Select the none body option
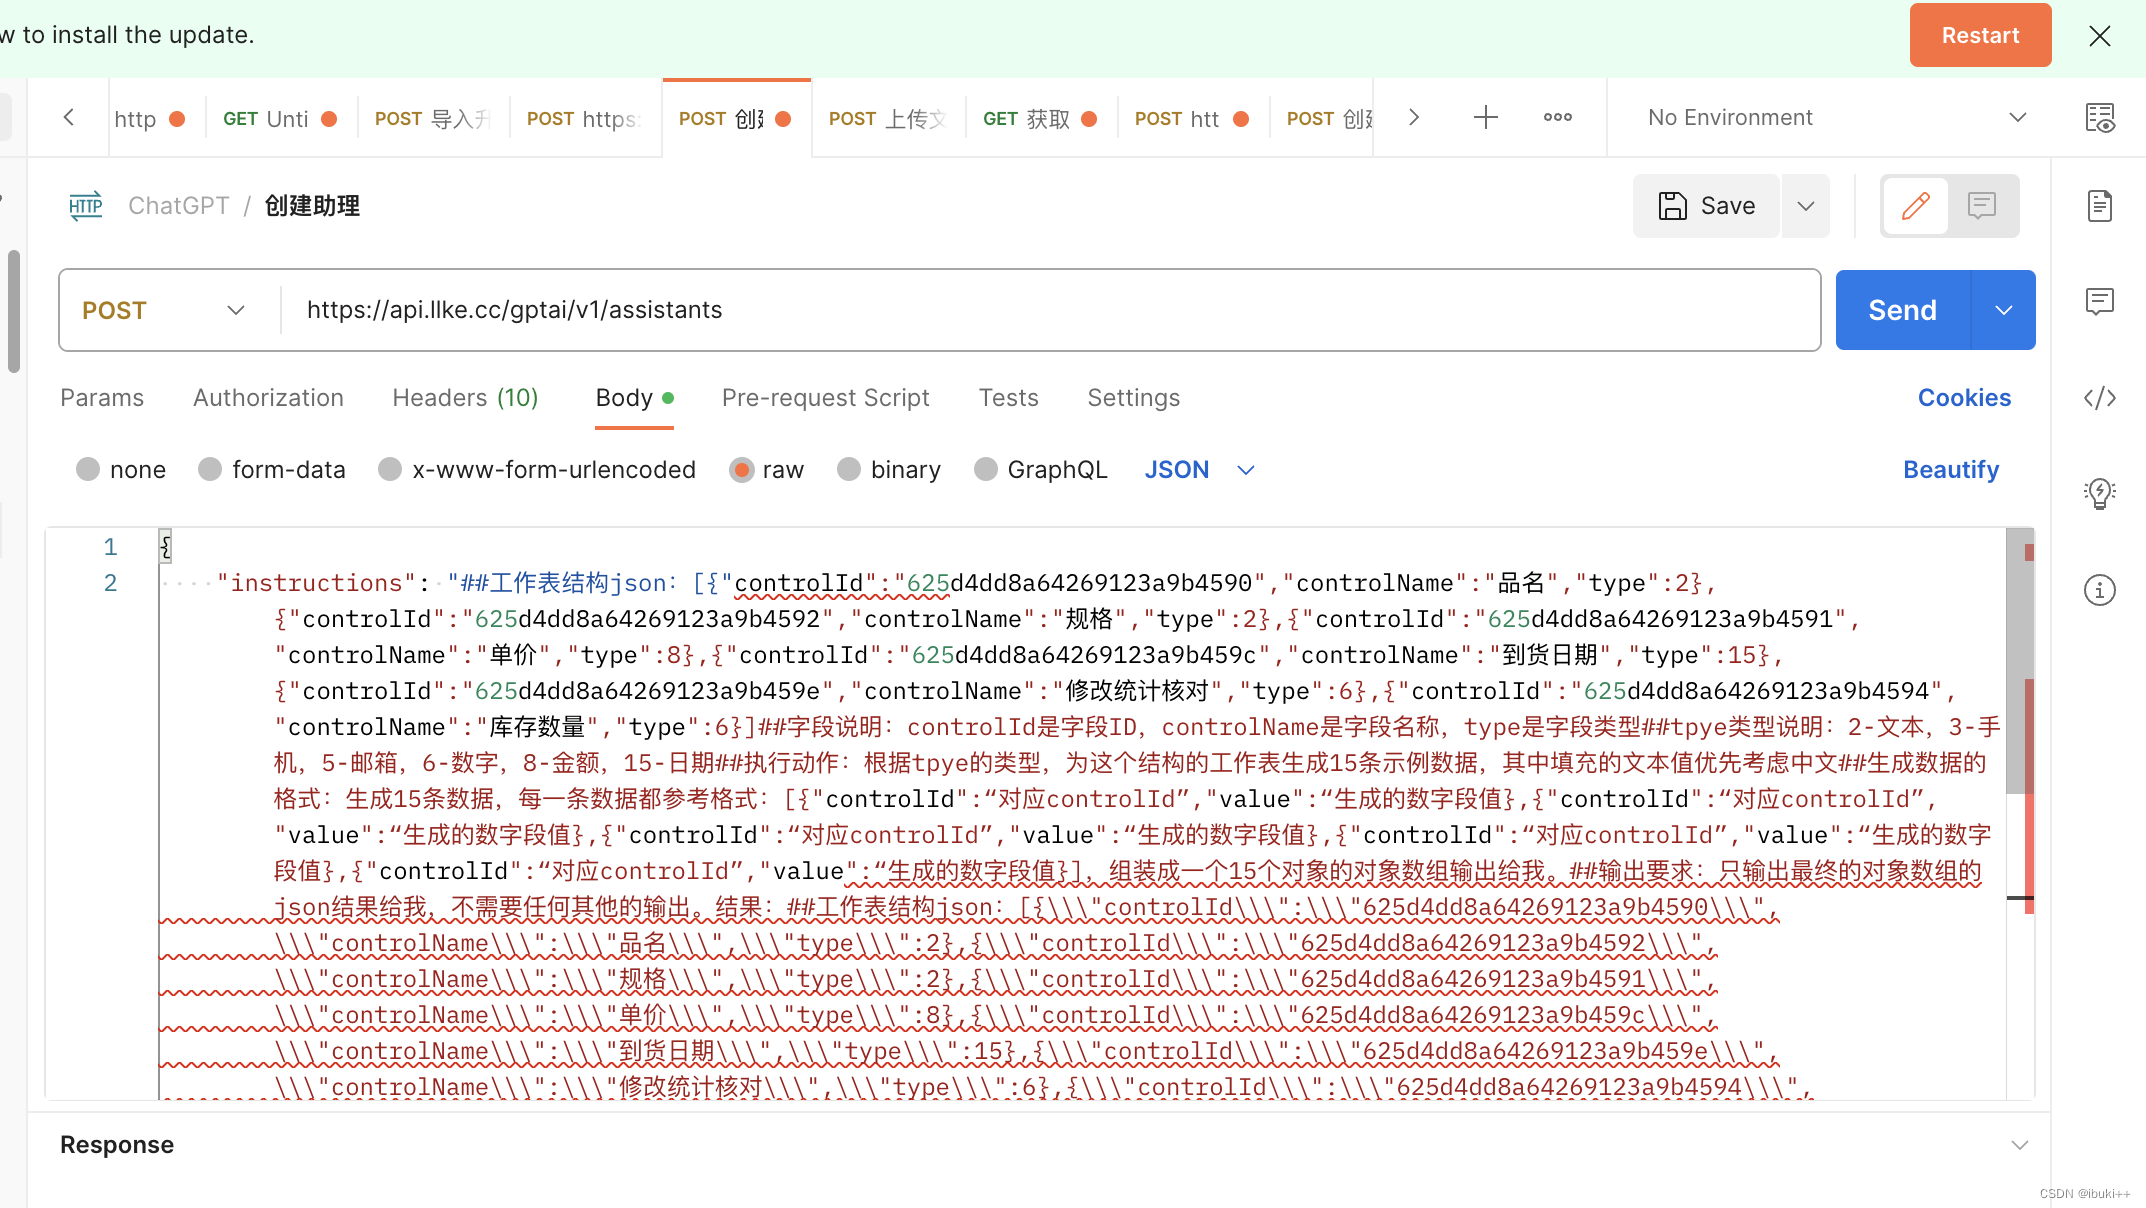The image size is (2146, 1208). pyautogui.click(x=88, y=470)
